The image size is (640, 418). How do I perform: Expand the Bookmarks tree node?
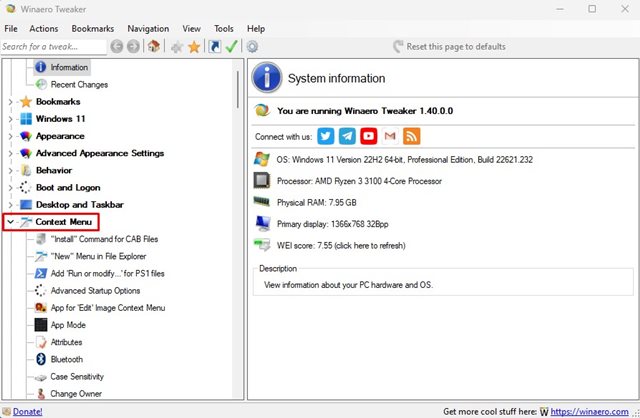(x=11, y=102)
